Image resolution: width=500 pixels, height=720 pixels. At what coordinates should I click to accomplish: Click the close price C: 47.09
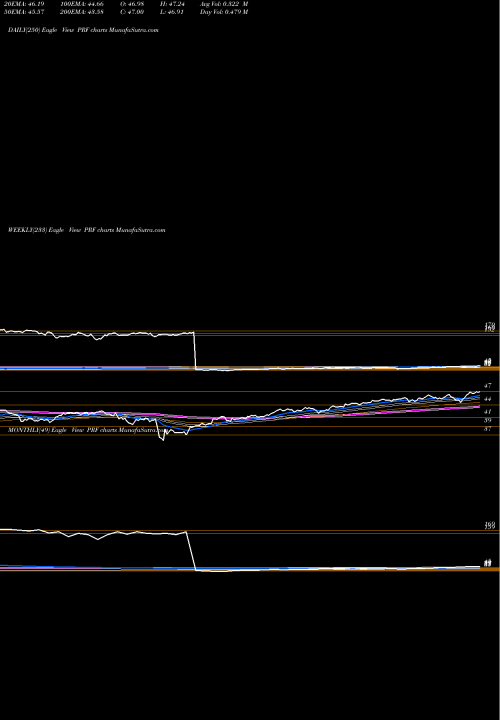click(x=130, y=12)
